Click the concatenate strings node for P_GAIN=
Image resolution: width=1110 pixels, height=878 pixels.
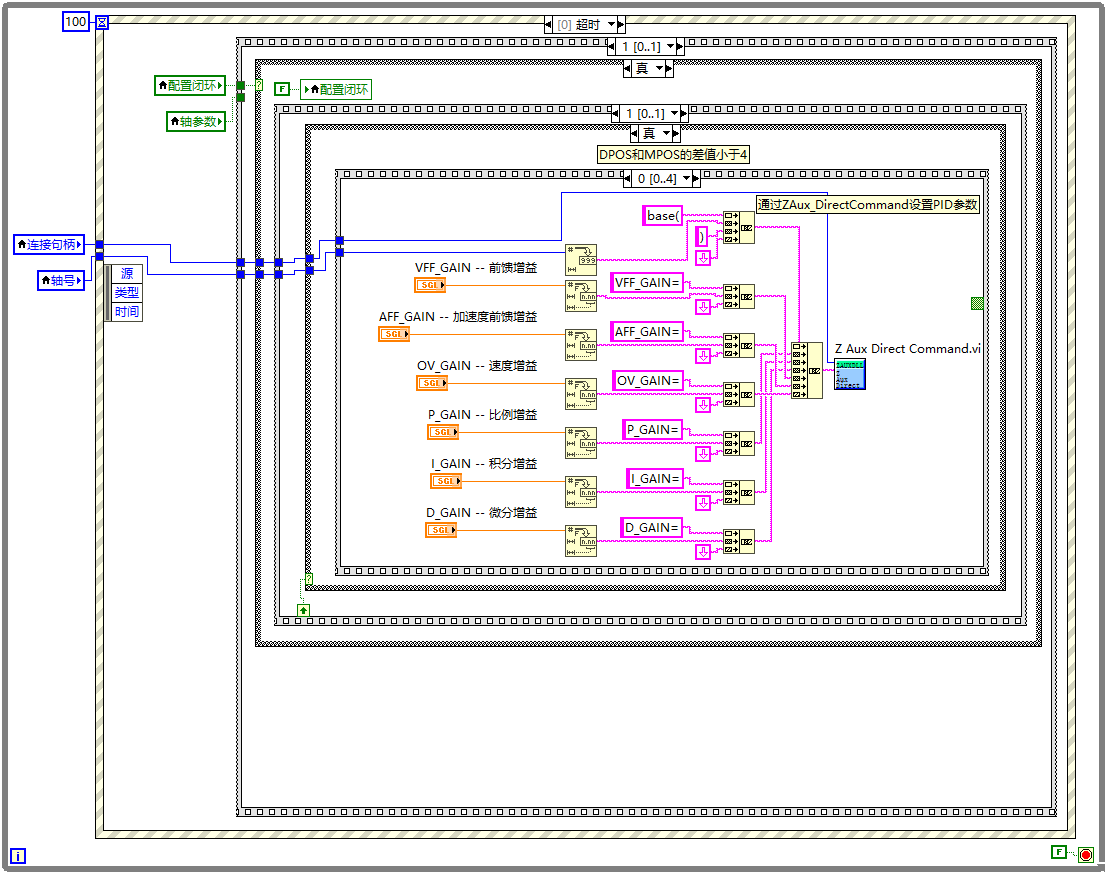tap(739, 444)
